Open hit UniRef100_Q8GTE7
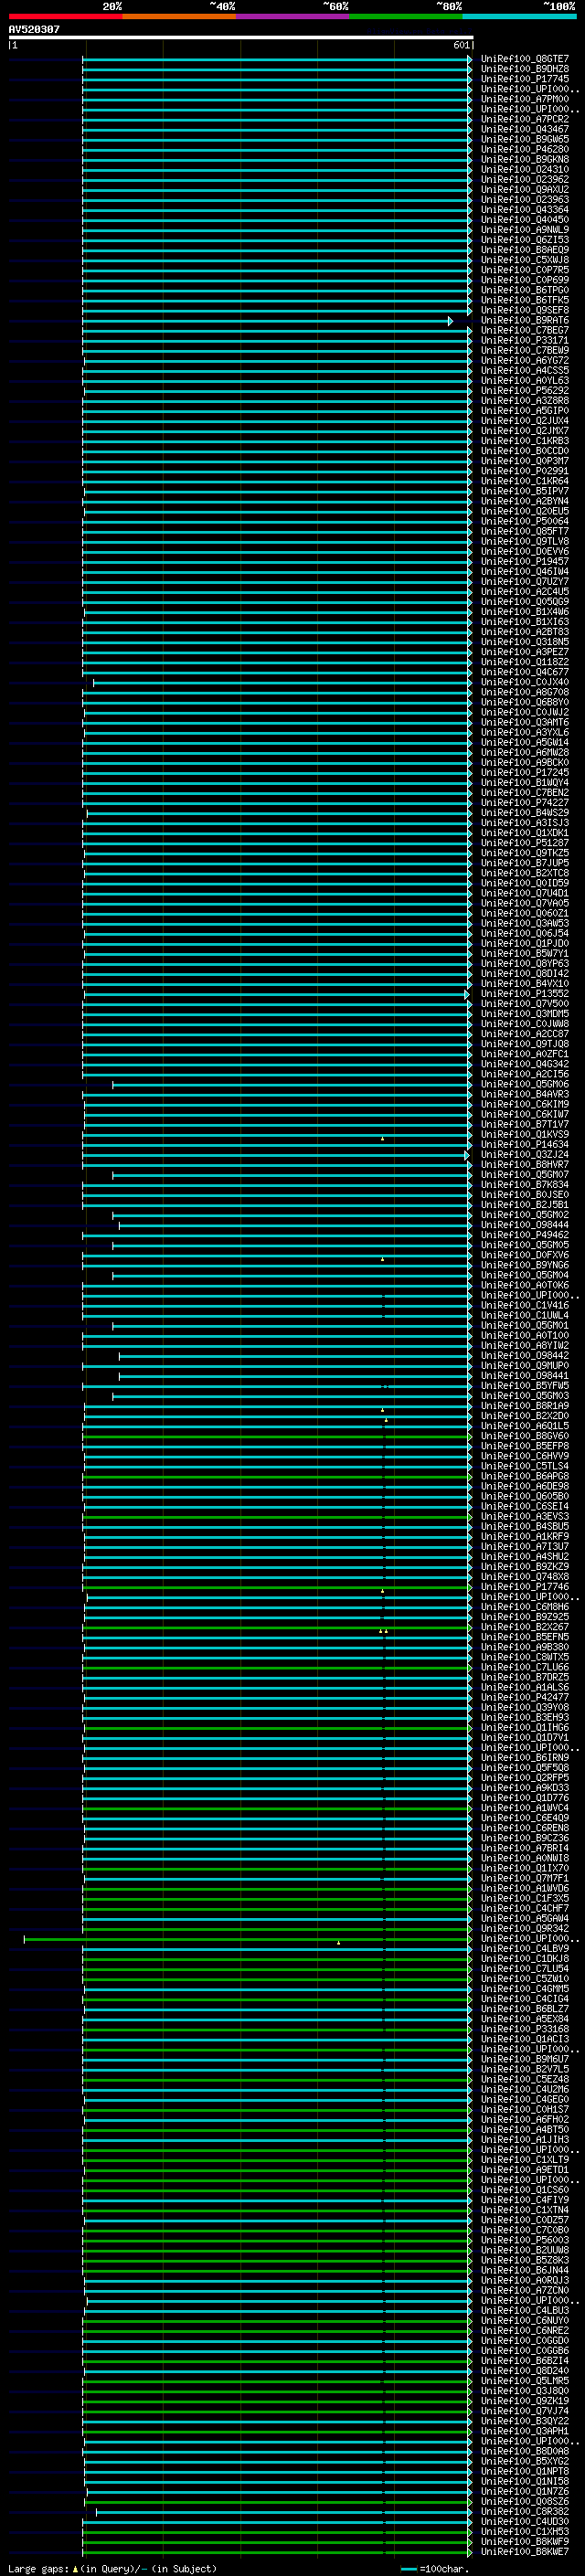The image size is (585, 2576). [525, 59]
